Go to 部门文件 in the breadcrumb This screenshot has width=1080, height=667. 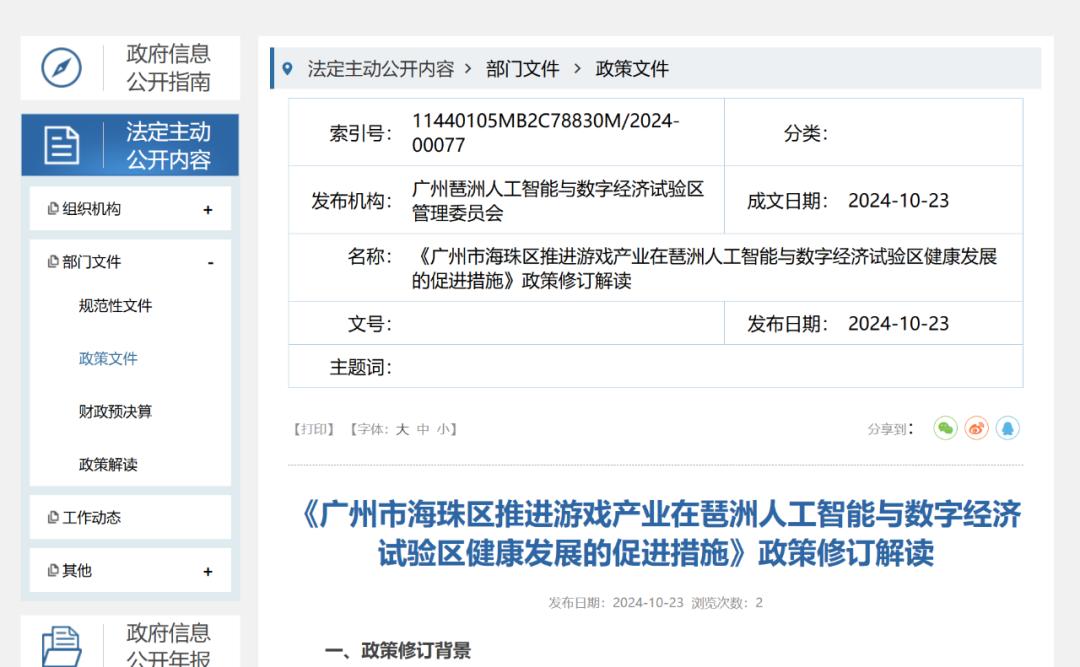pos(522,69)
